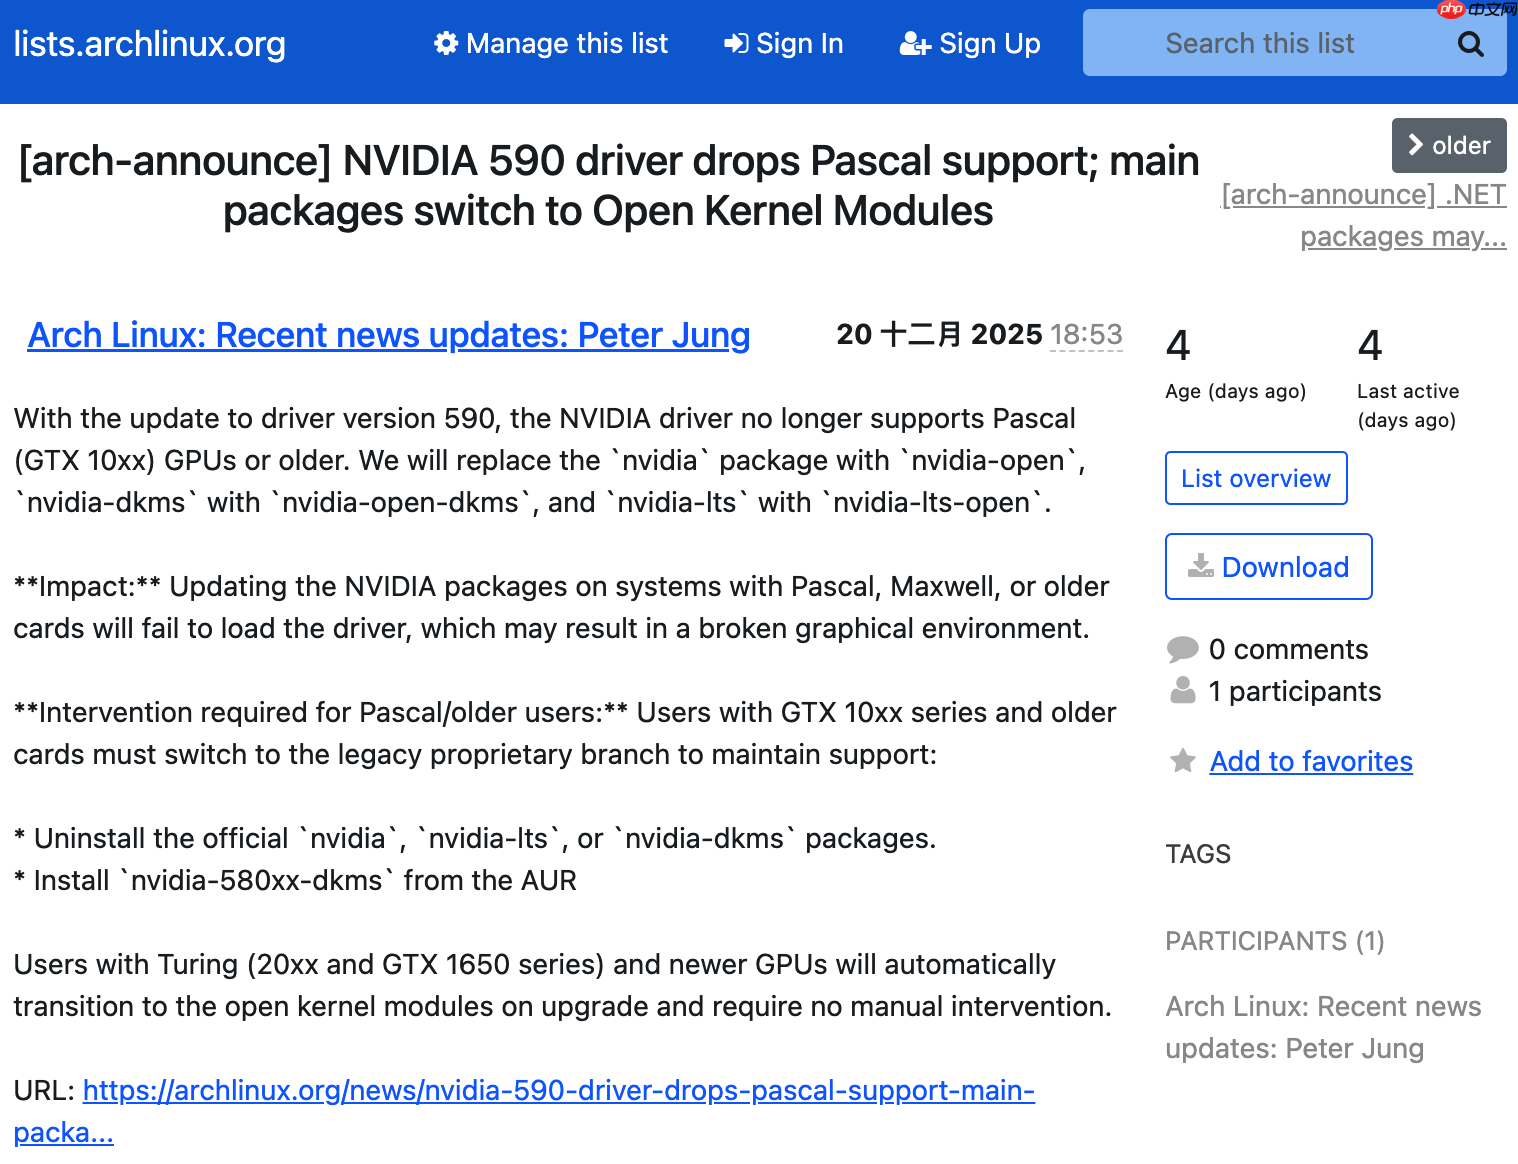Open the .NET packages thread link
This screenshot has height=1164, width=1518.
tap(1363, 215)
